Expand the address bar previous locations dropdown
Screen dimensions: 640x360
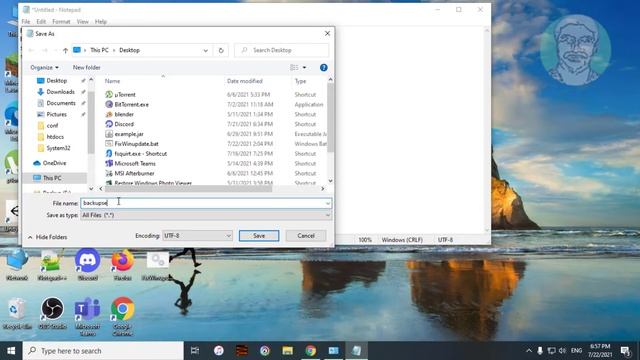click(205, 50)
